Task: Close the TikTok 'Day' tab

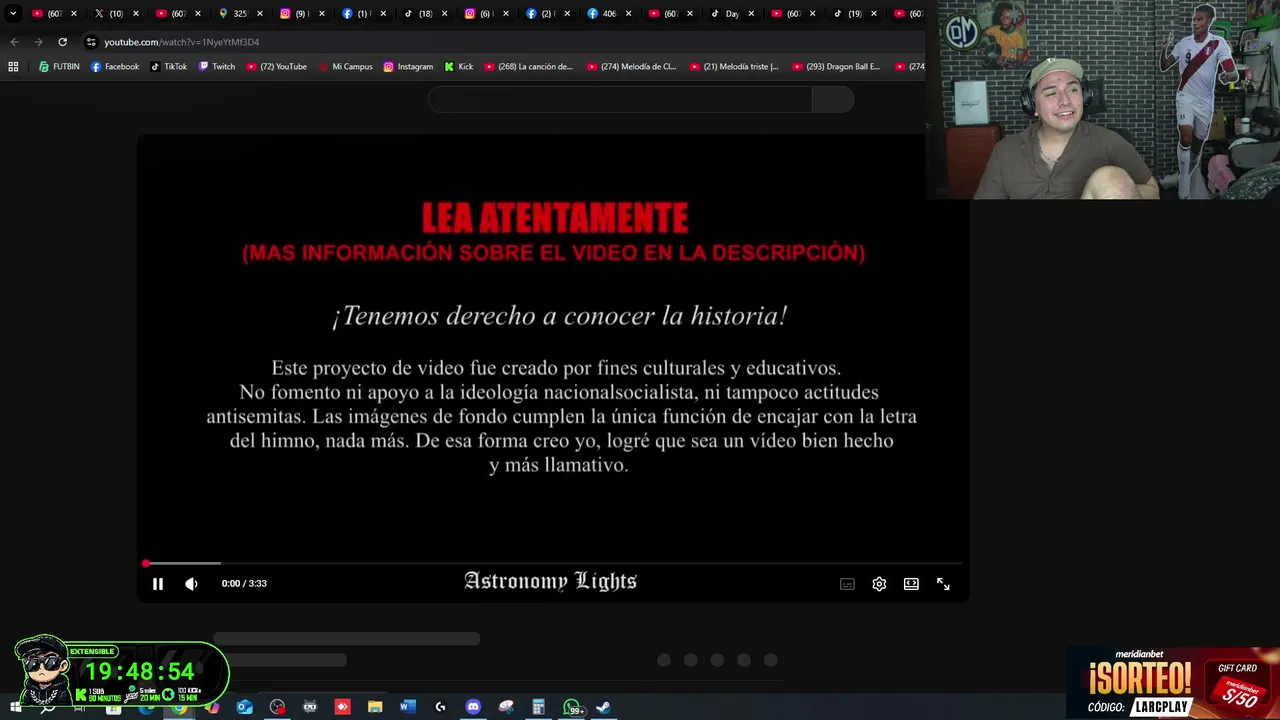Action: point(750,14)
